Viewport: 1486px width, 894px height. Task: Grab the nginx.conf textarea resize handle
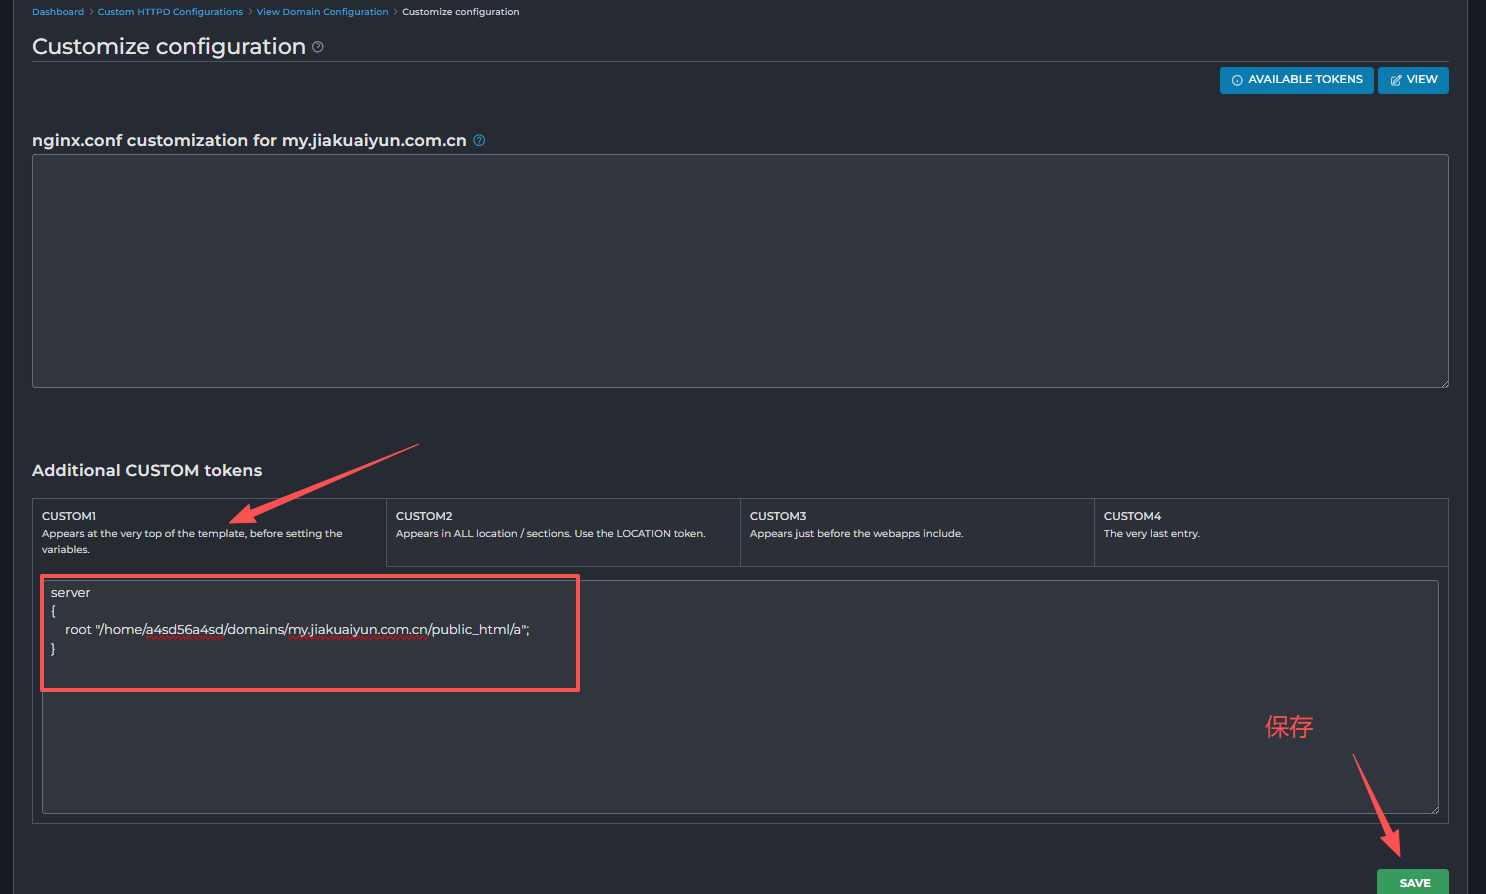click(x=1443, y=382)
